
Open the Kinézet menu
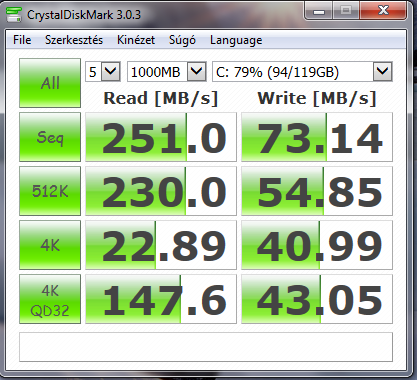(x=136, y=40)
